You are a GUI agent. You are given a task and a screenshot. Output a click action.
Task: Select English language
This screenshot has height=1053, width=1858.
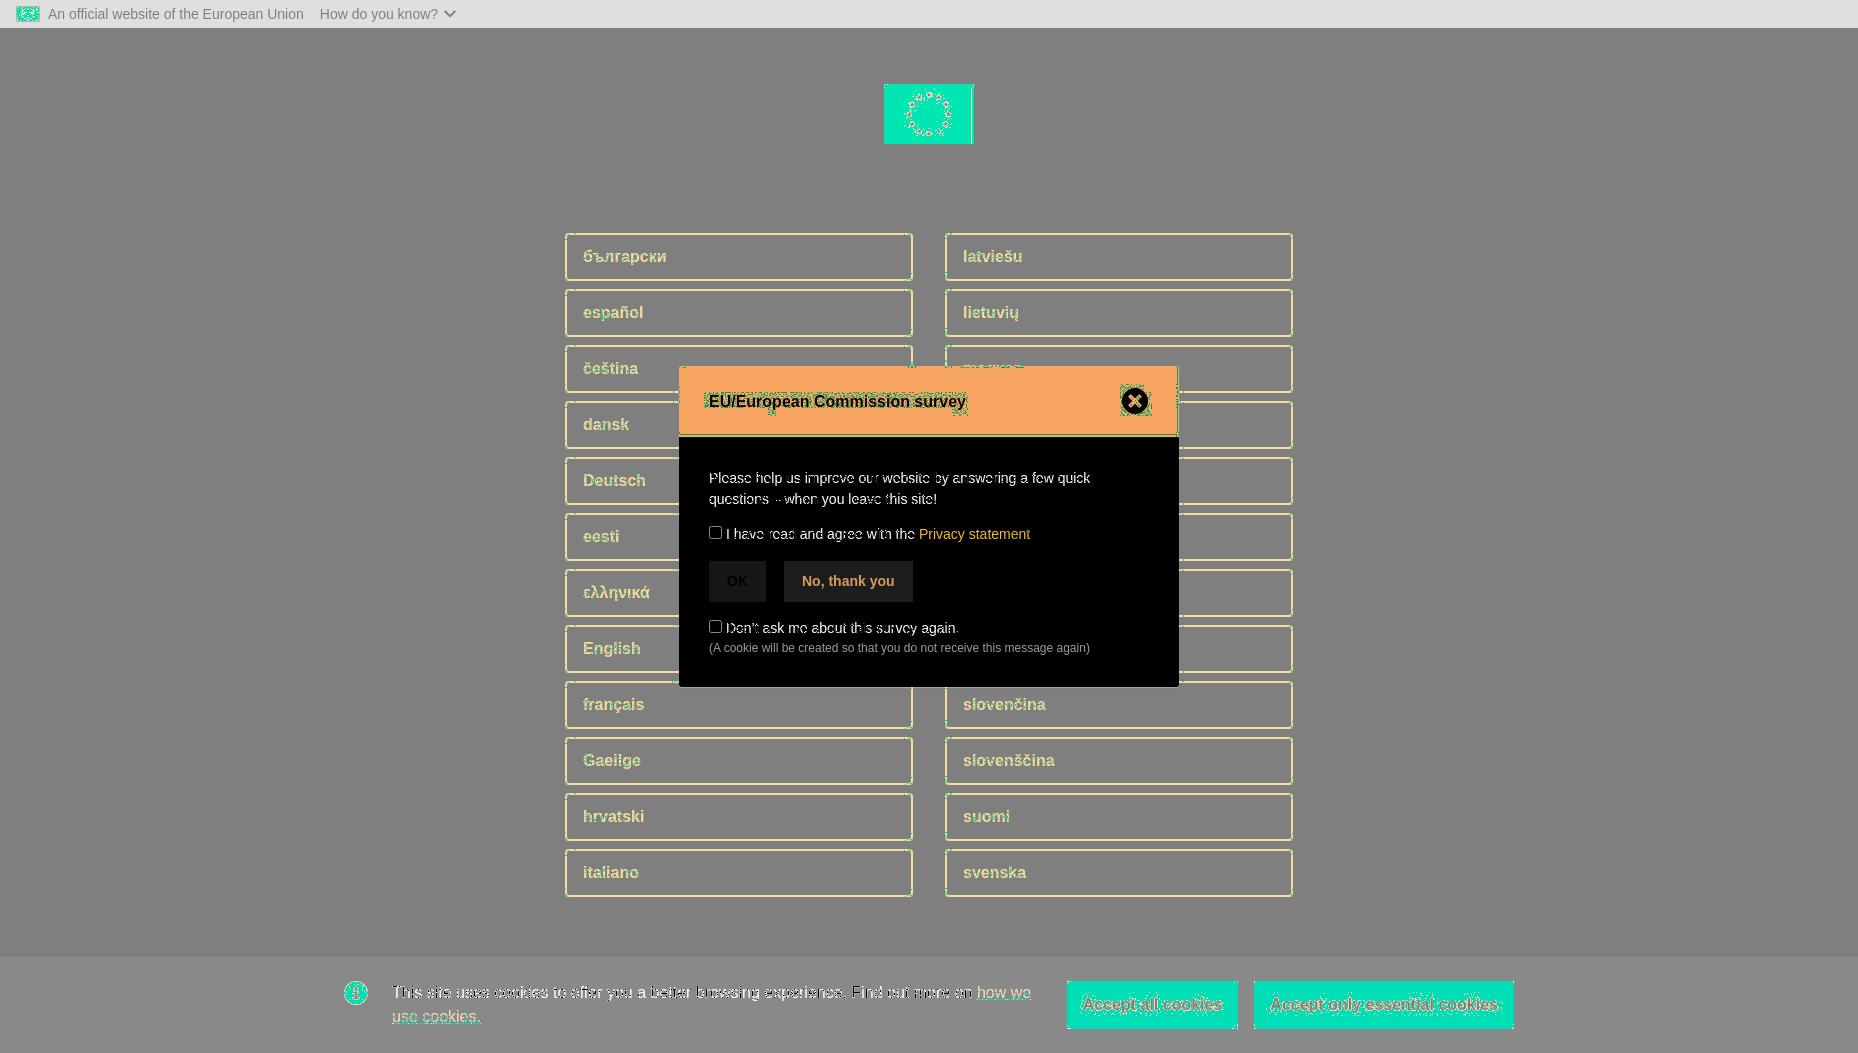tap(622, 649)
